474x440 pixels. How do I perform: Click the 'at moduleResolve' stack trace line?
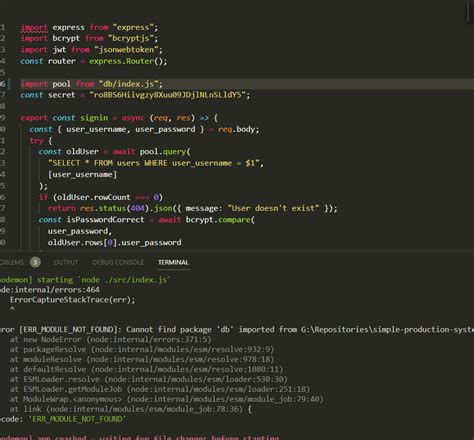point(142,359)
